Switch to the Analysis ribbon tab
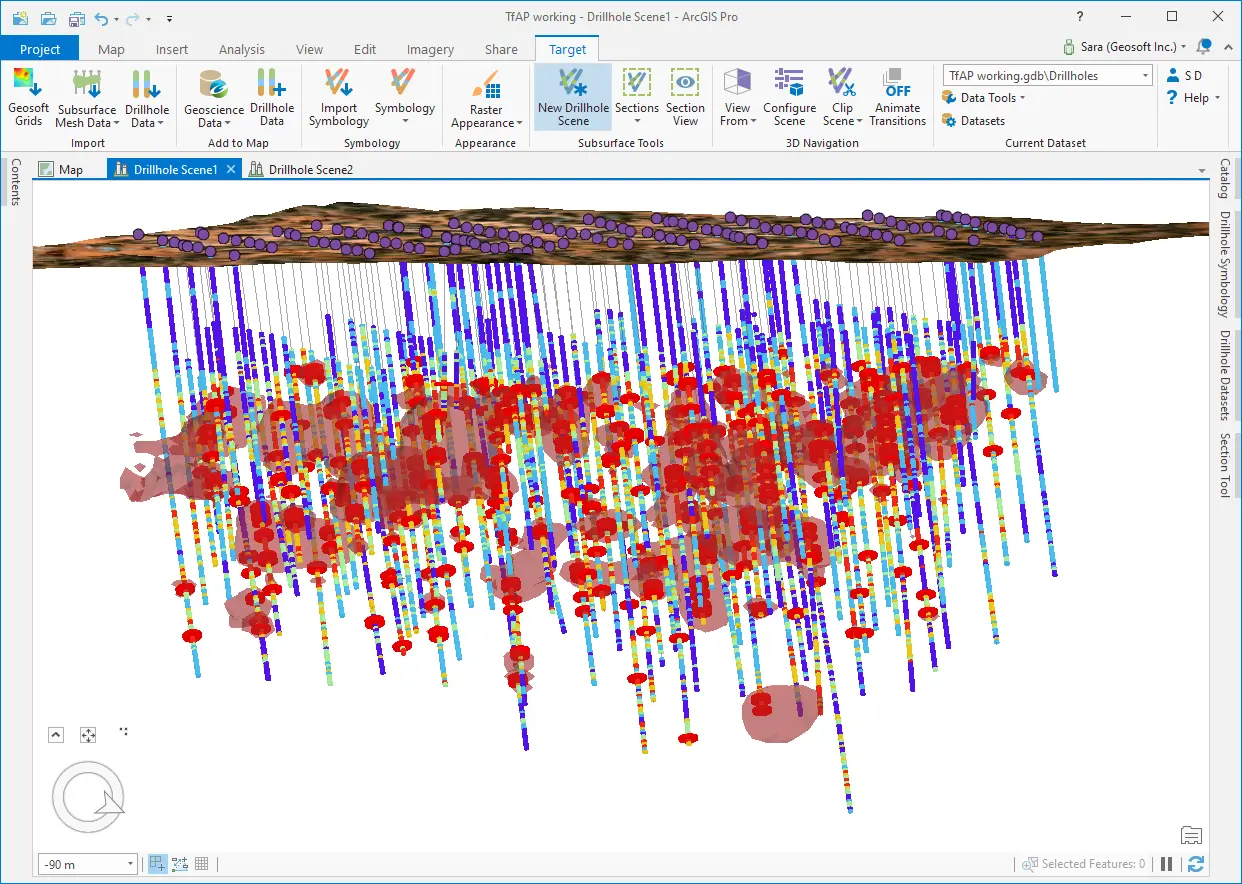Viewport: 1242px width, 884px height. [242, 49]
